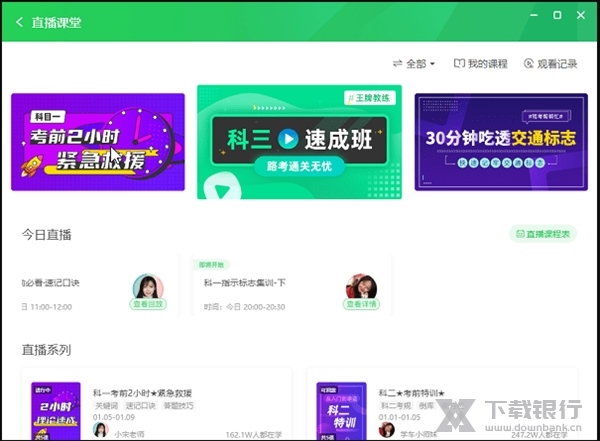Open the 科三速成班 banner
Viewport: 600px width, 441px height.
pos(299,142)
